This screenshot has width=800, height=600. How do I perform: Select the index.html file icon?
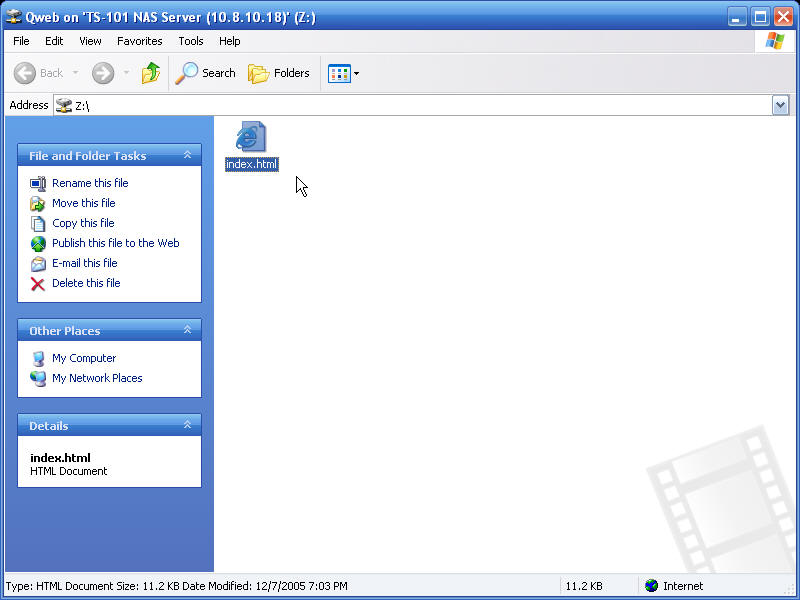[250, 137]
